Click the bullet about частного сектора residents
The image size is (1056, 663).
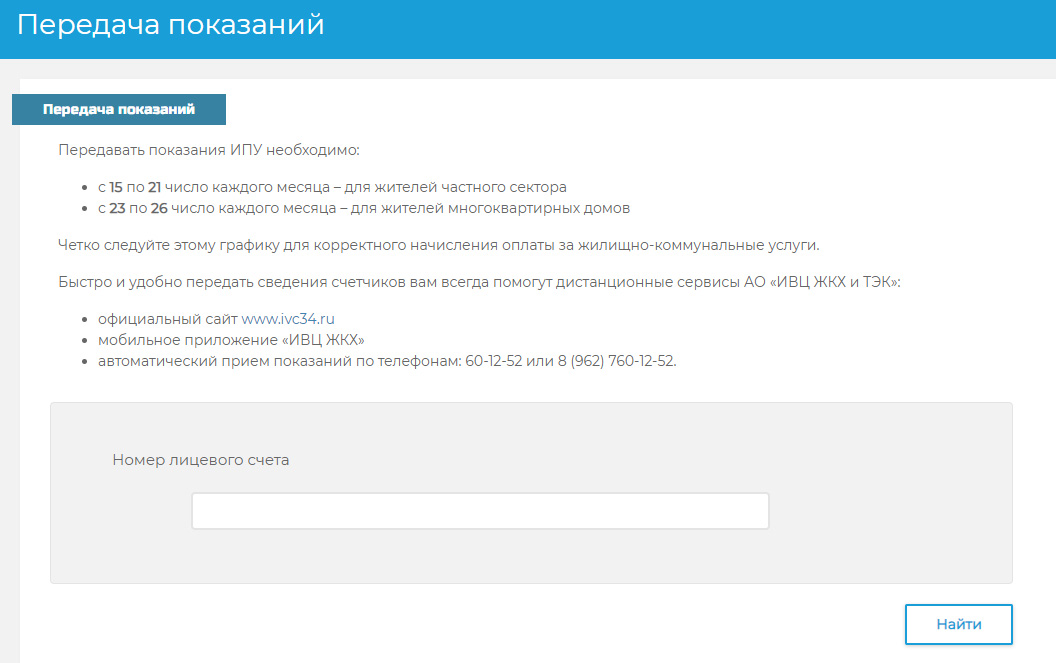click(x=332, y=187)
